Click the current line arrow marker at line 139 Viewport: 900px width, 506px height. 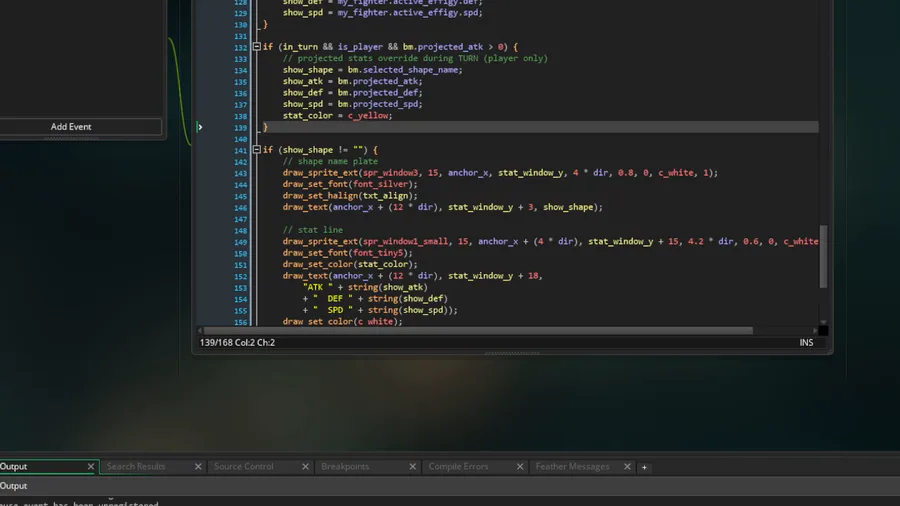[x=200, y=127]
